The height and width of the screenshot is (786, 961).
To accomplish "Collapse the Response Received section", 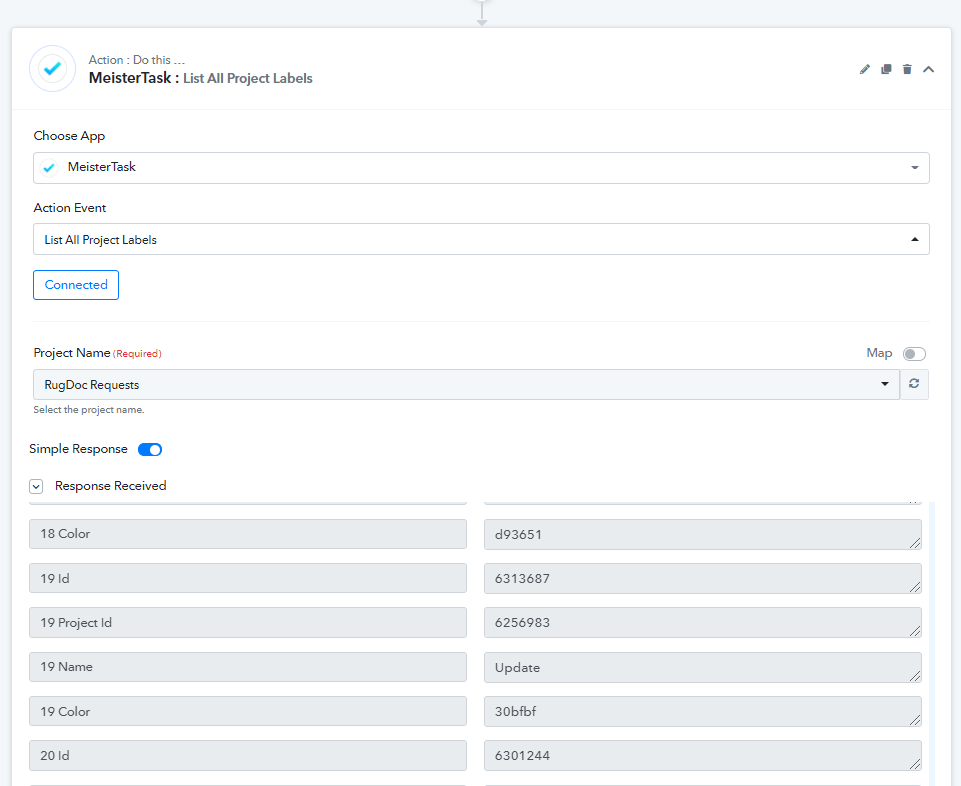I will pyautogui.click(x=36, y=486).
